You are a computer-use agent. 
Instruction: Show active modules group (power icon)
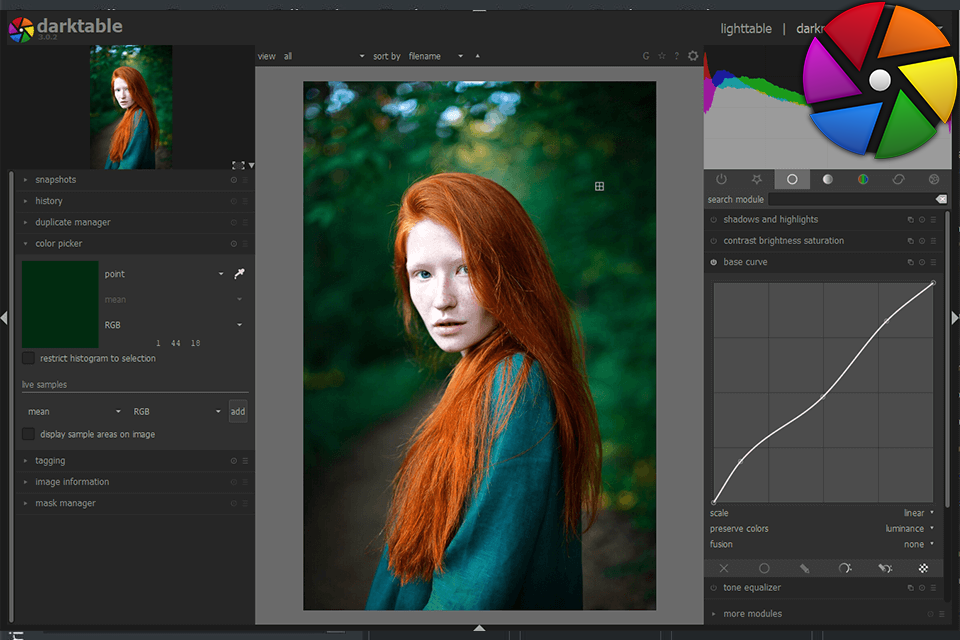[x=721, y=179]
